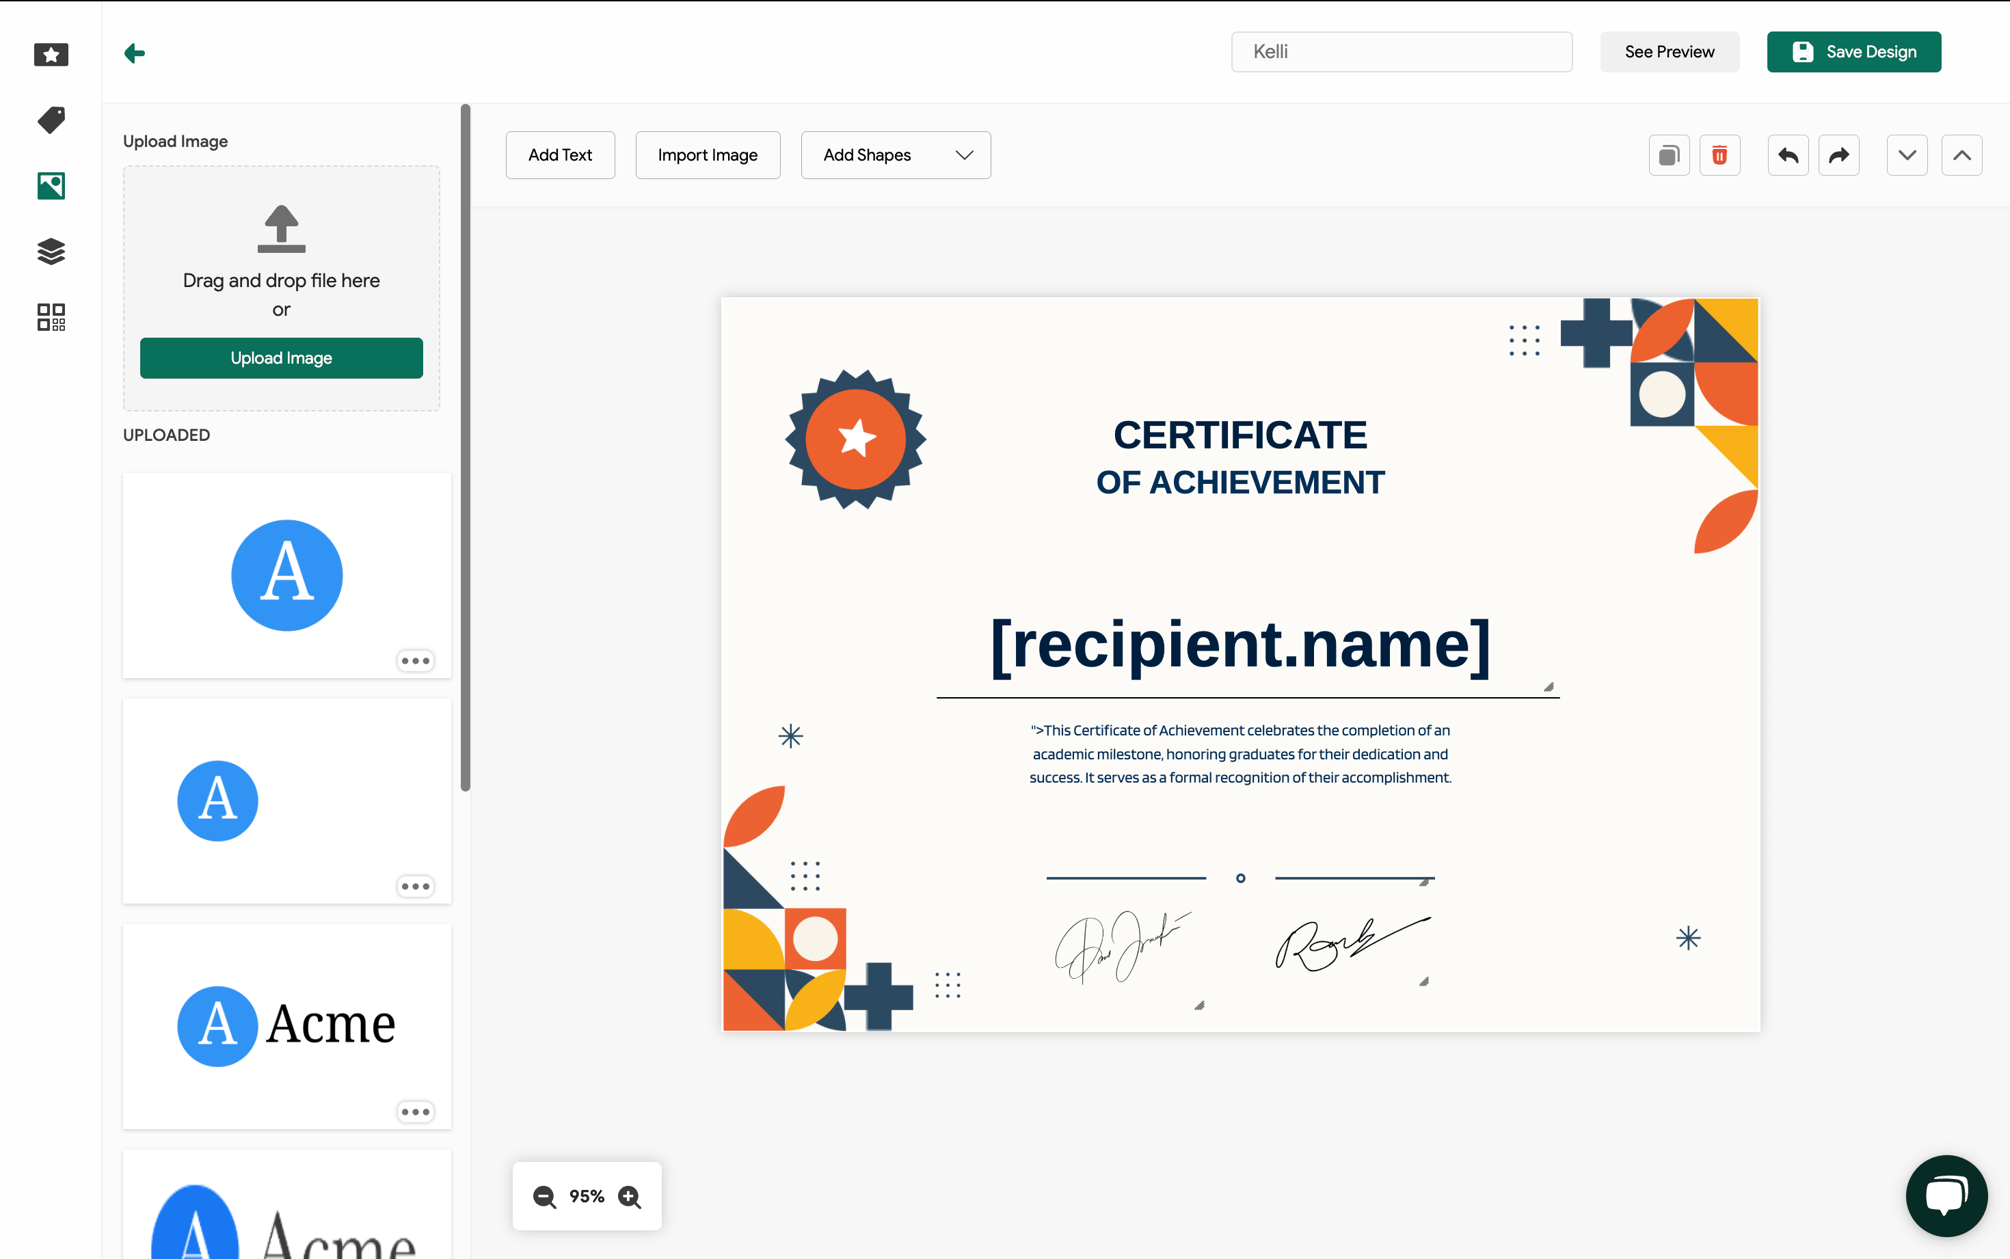Click the 95% zoom level label
Viewport: 2010px width, 1259px height.
coord(587,1196)
